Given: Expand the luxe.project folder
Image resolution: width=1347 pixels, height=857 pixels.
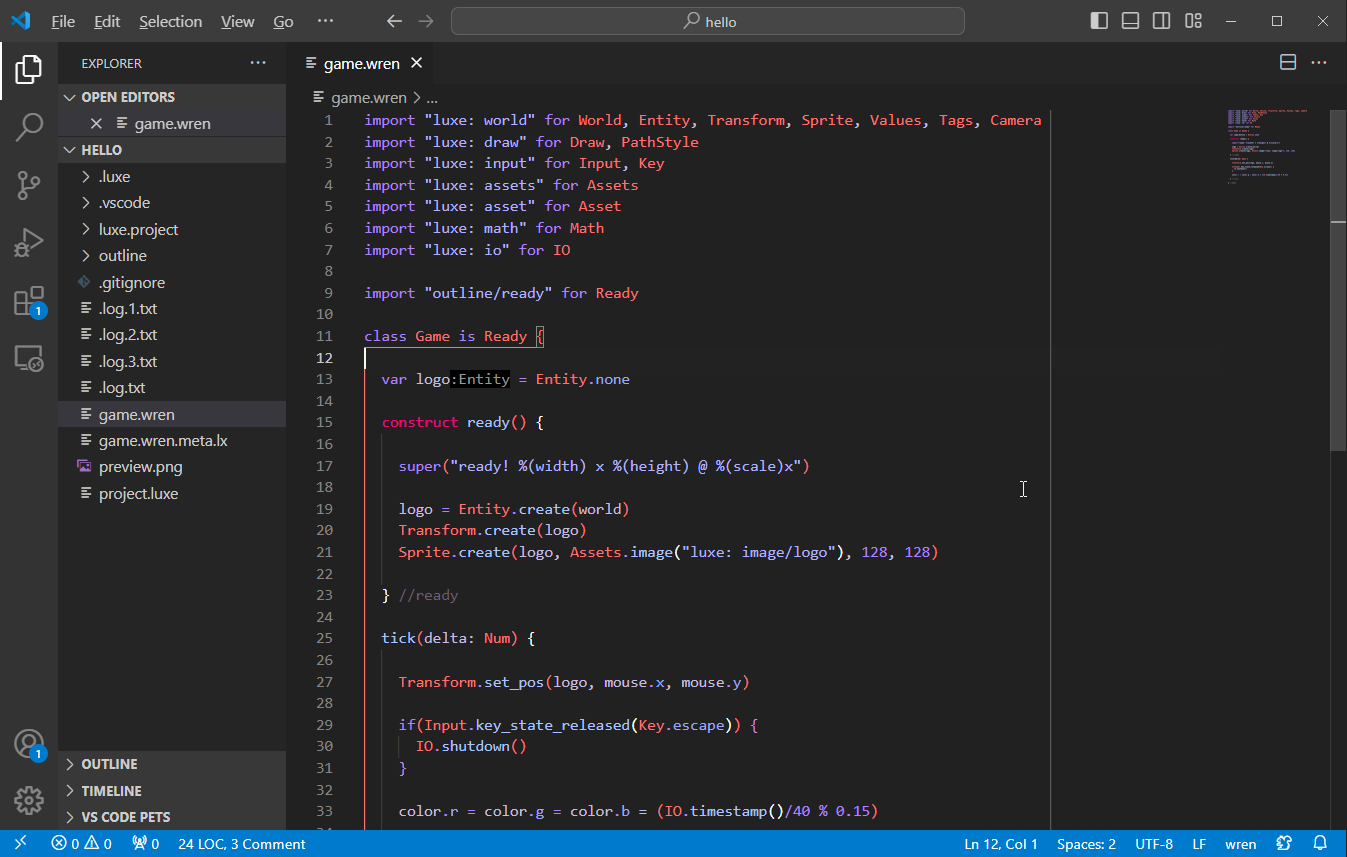Looking at the screenshot, I should 172,229.
